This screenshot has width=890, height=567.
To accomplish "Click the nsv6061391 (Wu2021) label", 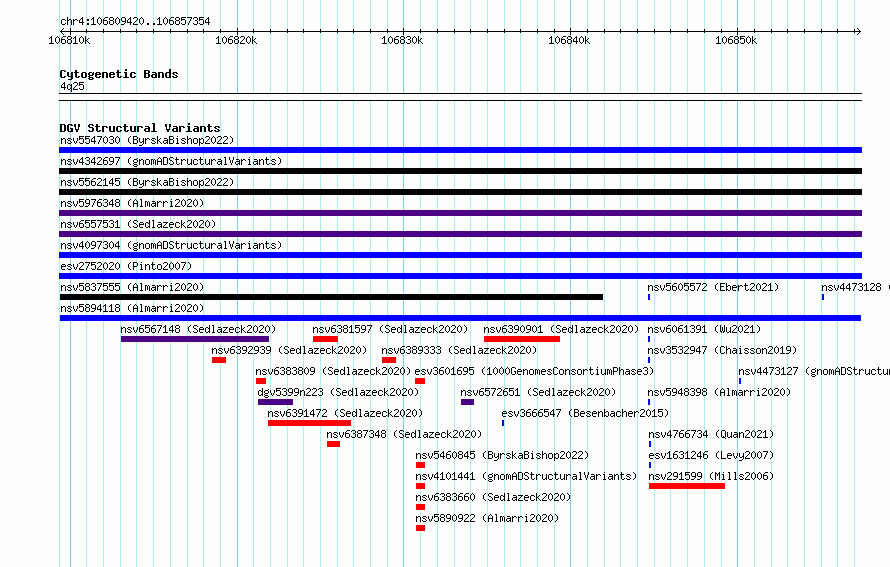I will click(704, 329).
